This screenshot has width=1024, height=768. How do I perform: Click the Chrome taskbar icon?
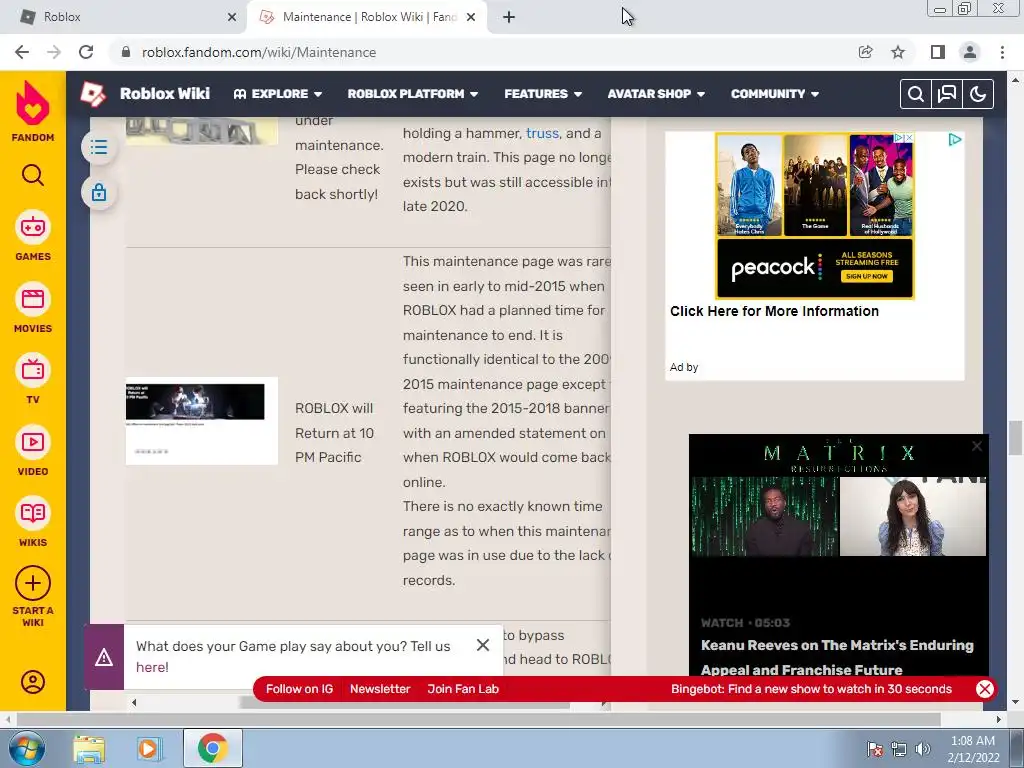click(213, 748)
